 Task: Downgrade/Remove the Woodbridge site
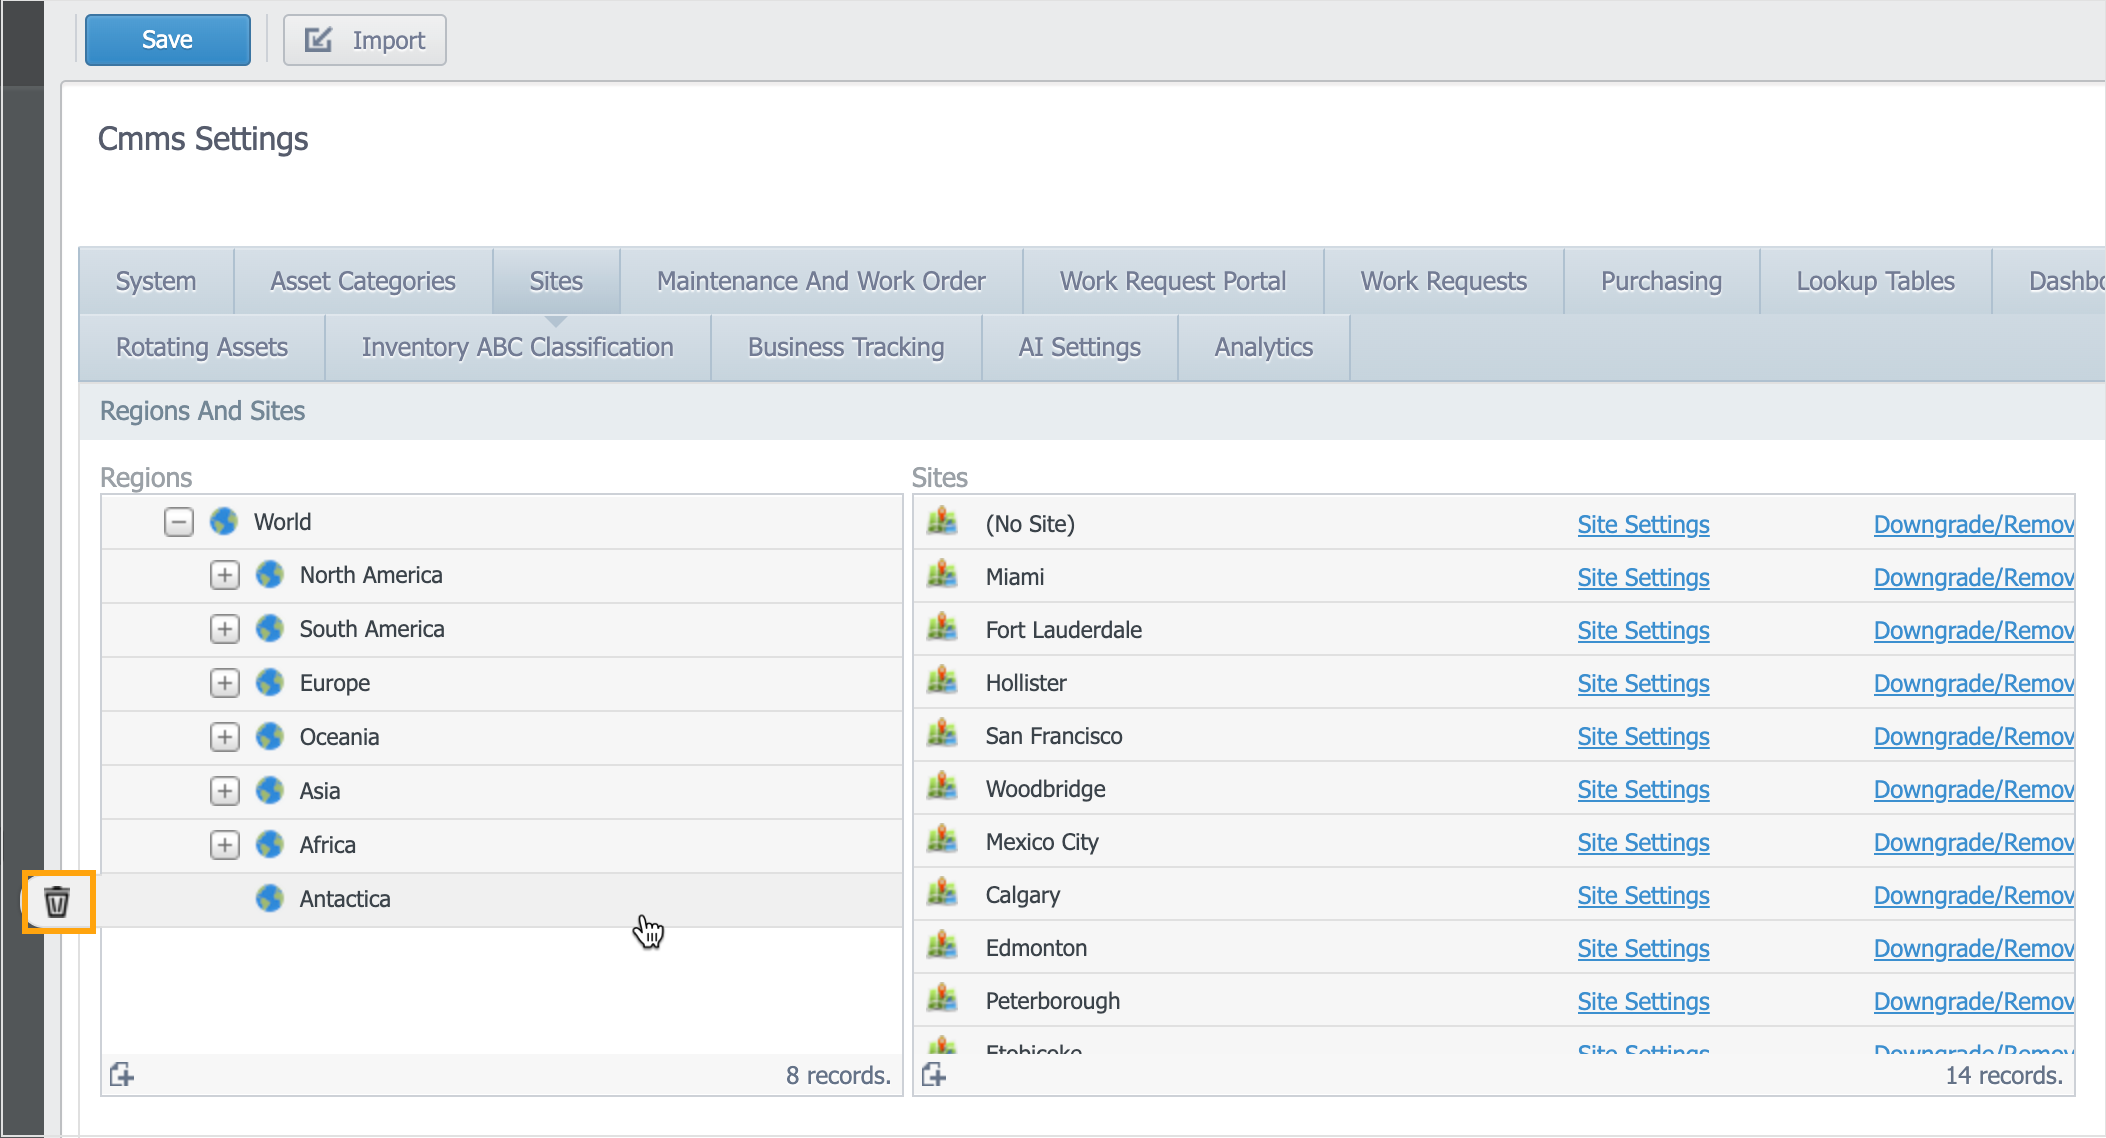[1973, 789]
